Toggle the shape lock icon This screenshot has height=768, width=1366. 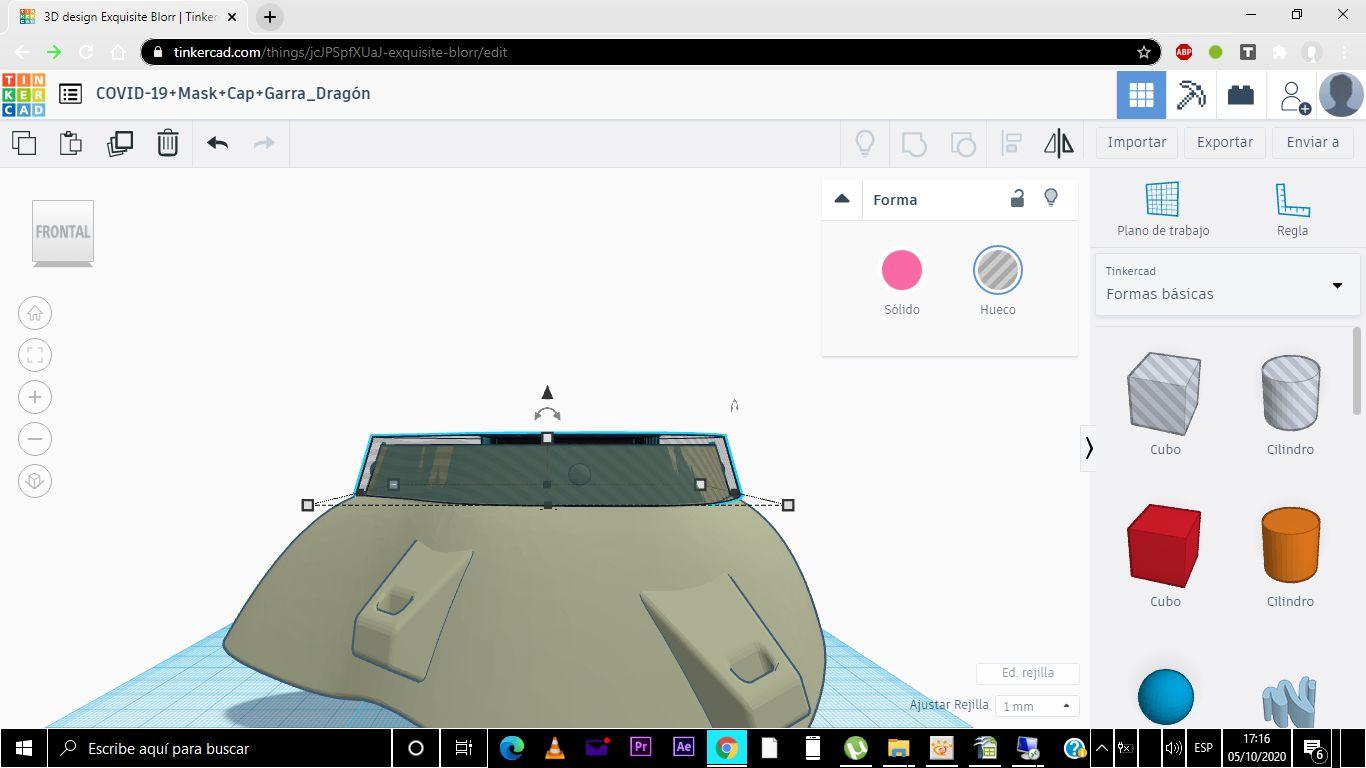[1017, 199]
